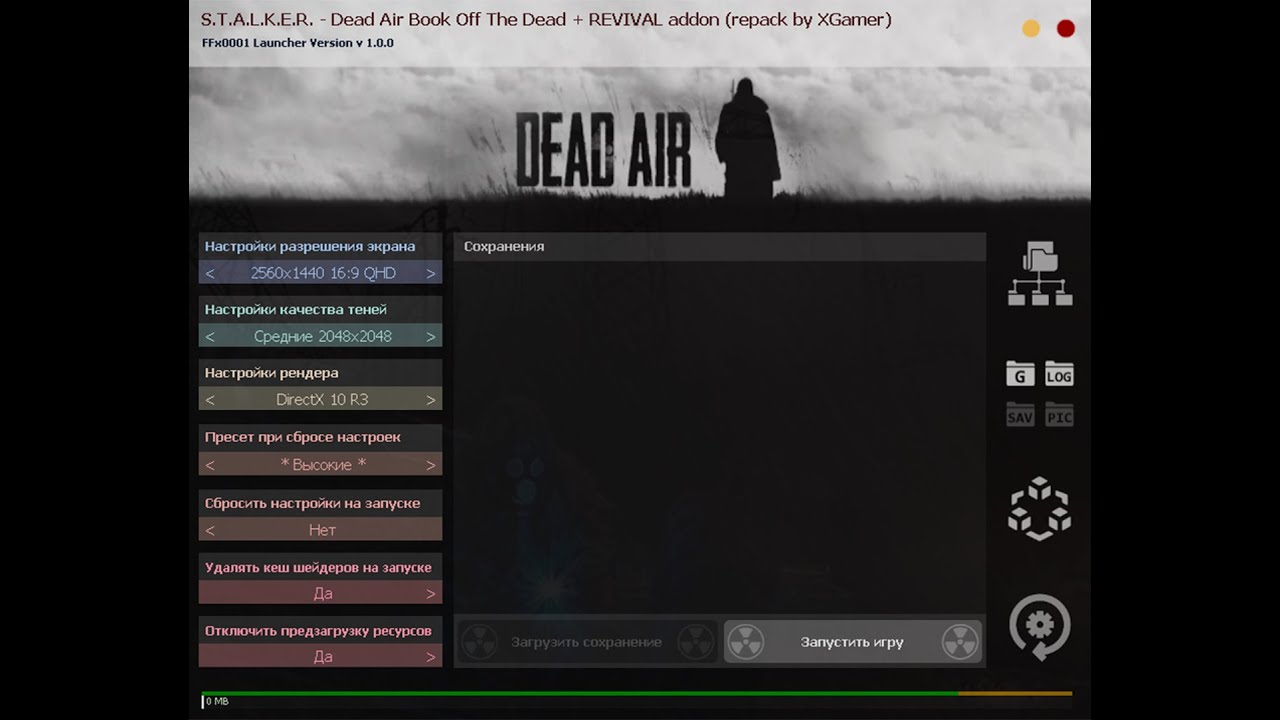Click the Нет value for reset settings

322,530
